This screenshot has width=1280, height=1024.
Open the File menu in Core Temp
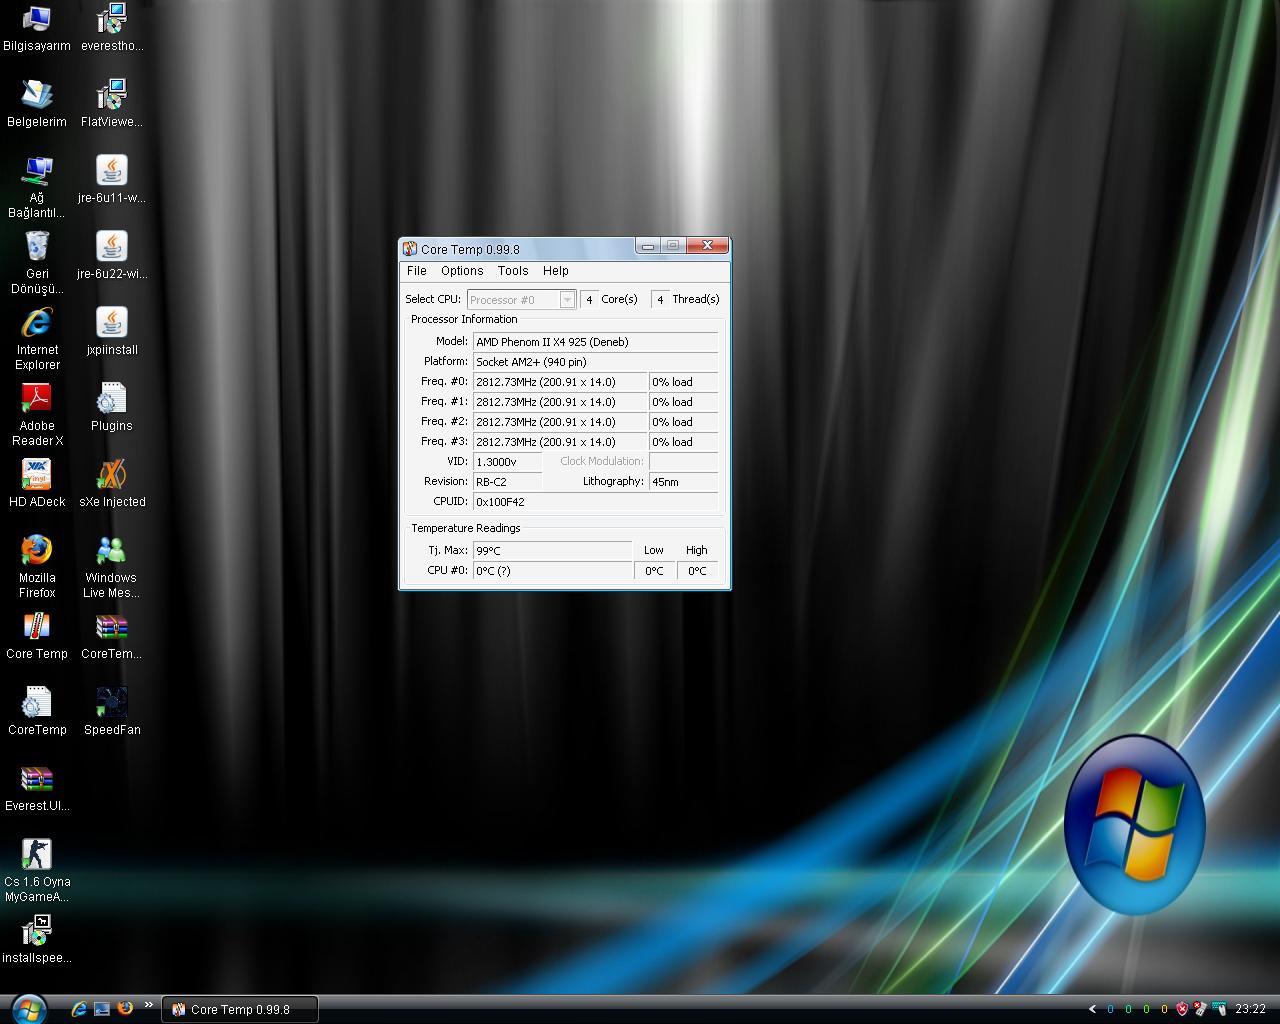pos(417,271)
